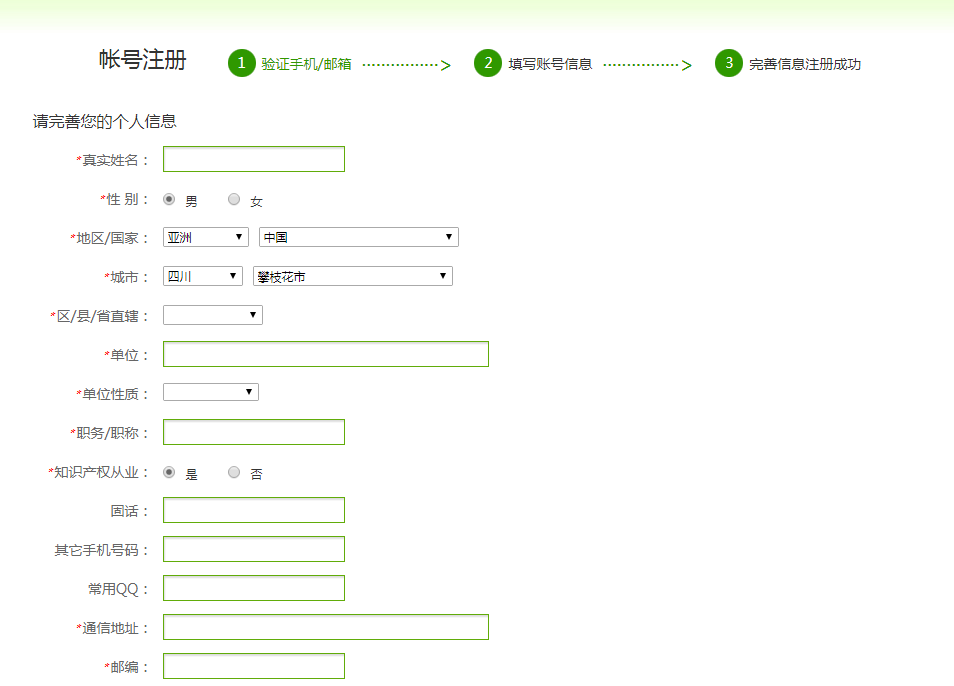The width and height of the screenshot is (954, 686).
Task: Click the 真实姓名 input field
Action: (254, 159)
